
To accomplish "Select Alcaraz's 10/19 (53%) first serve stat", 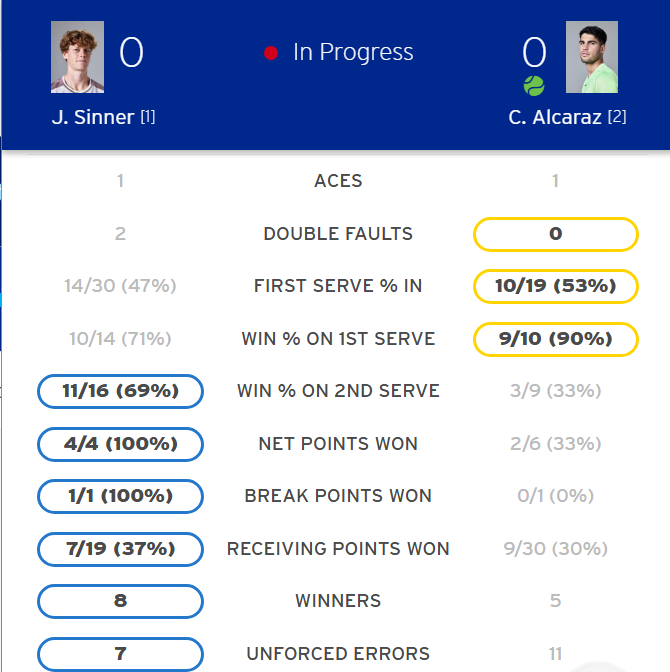I will pos(555,286).
